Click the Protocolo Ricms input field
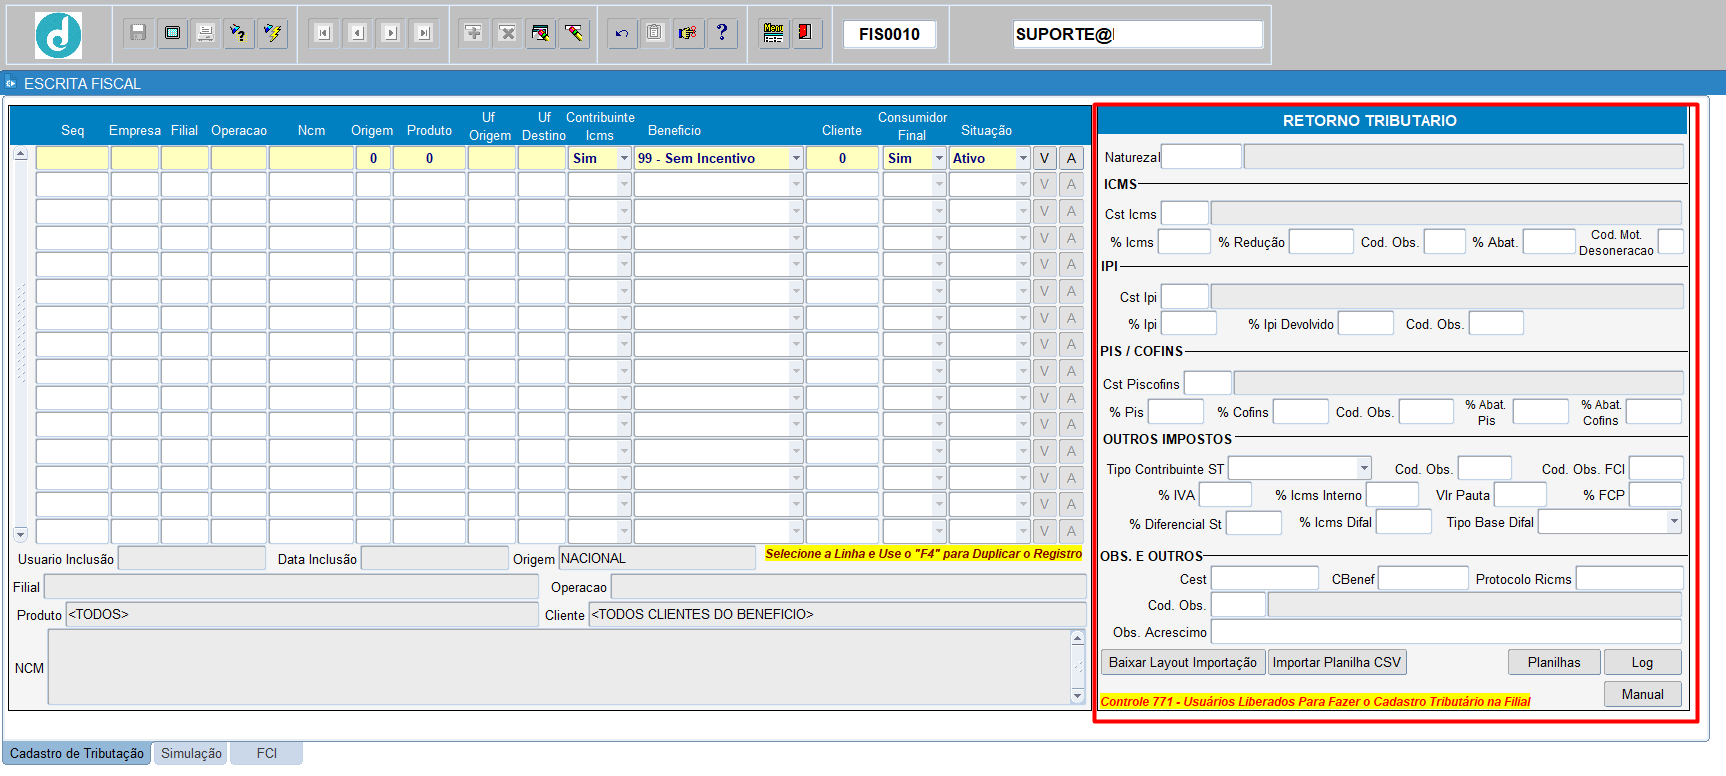This screenshot has height=776, width=1726. (x=1629, y=578)
